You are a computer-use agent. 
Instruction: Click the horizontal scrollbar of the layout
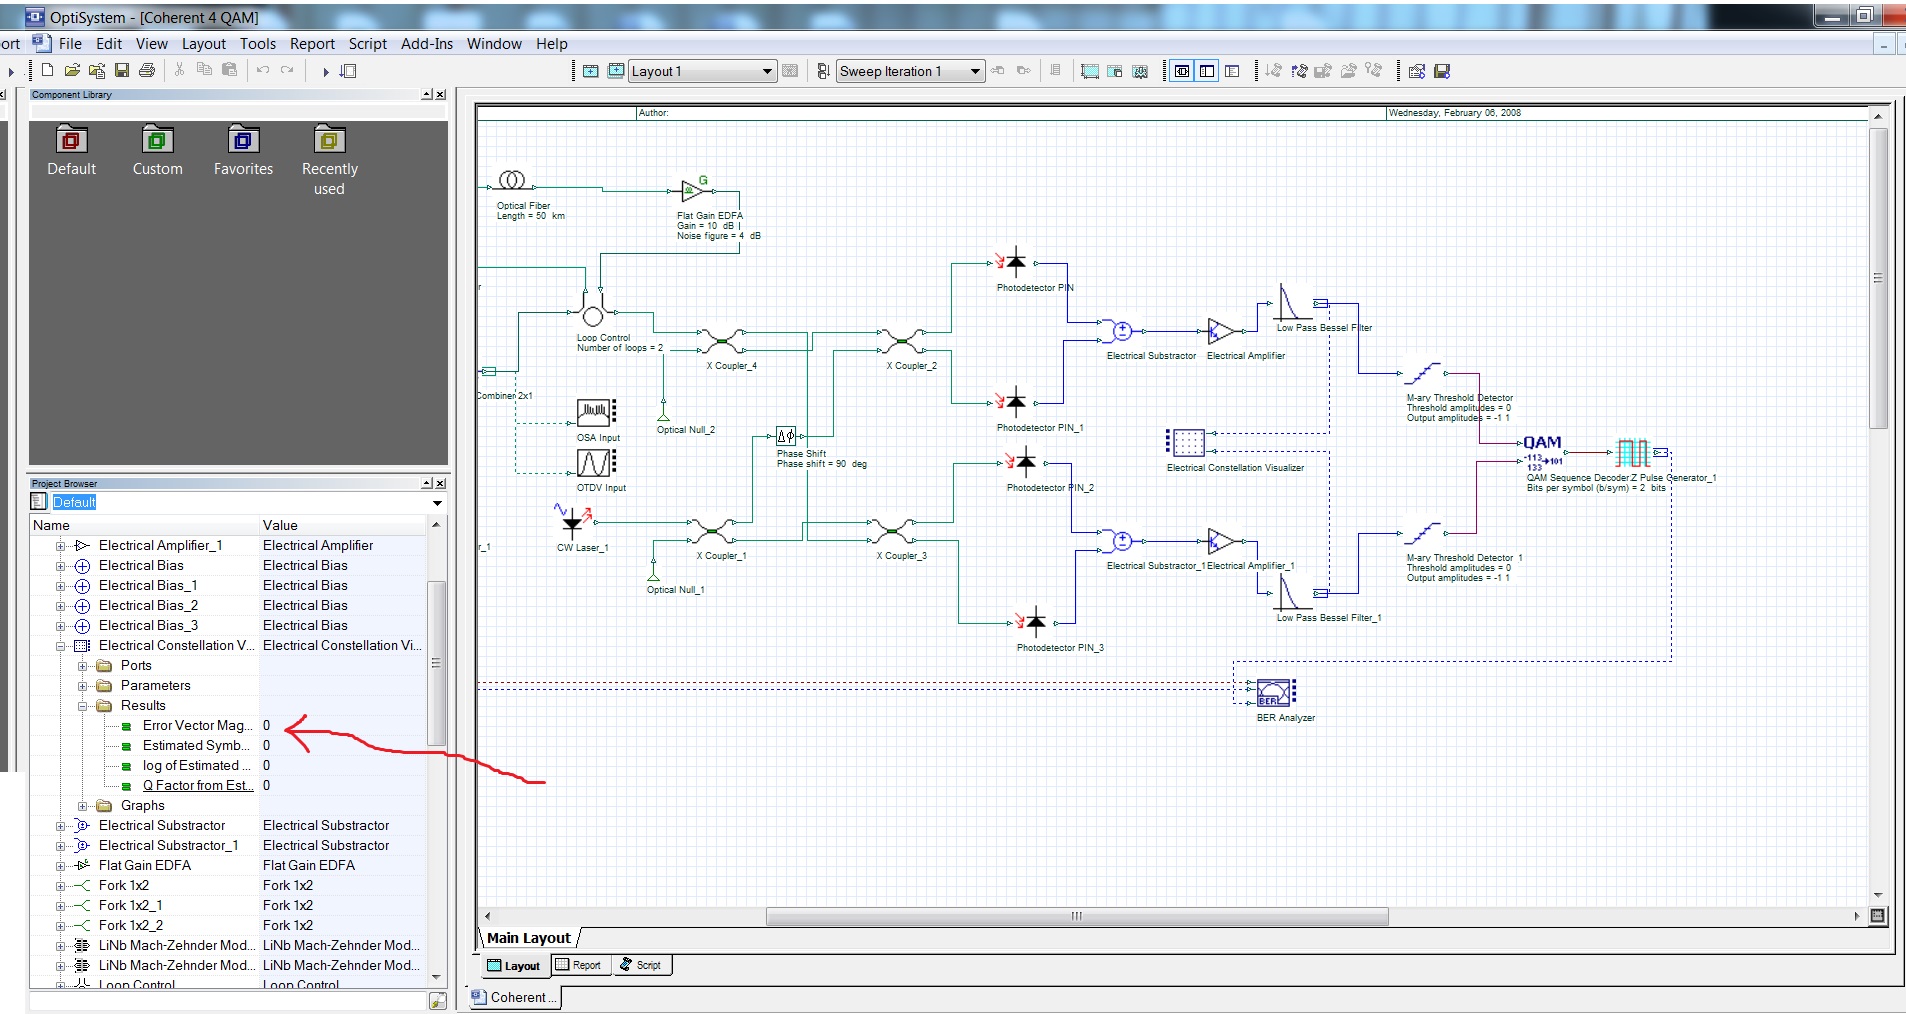(1076, 916)
